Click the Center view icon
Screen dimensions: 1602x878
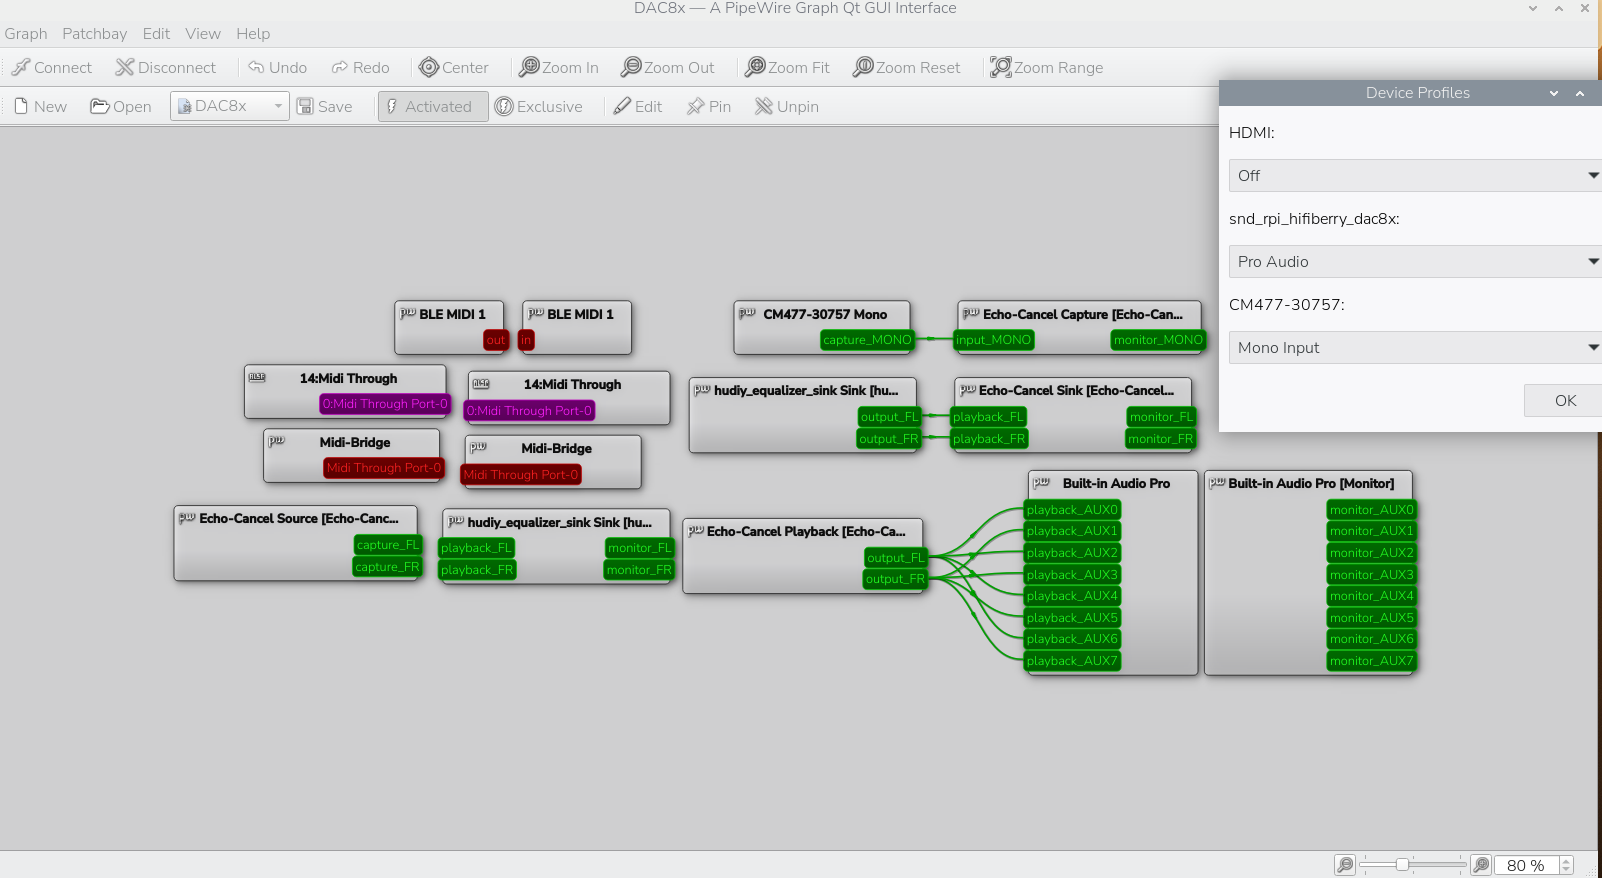pos(429,68)
